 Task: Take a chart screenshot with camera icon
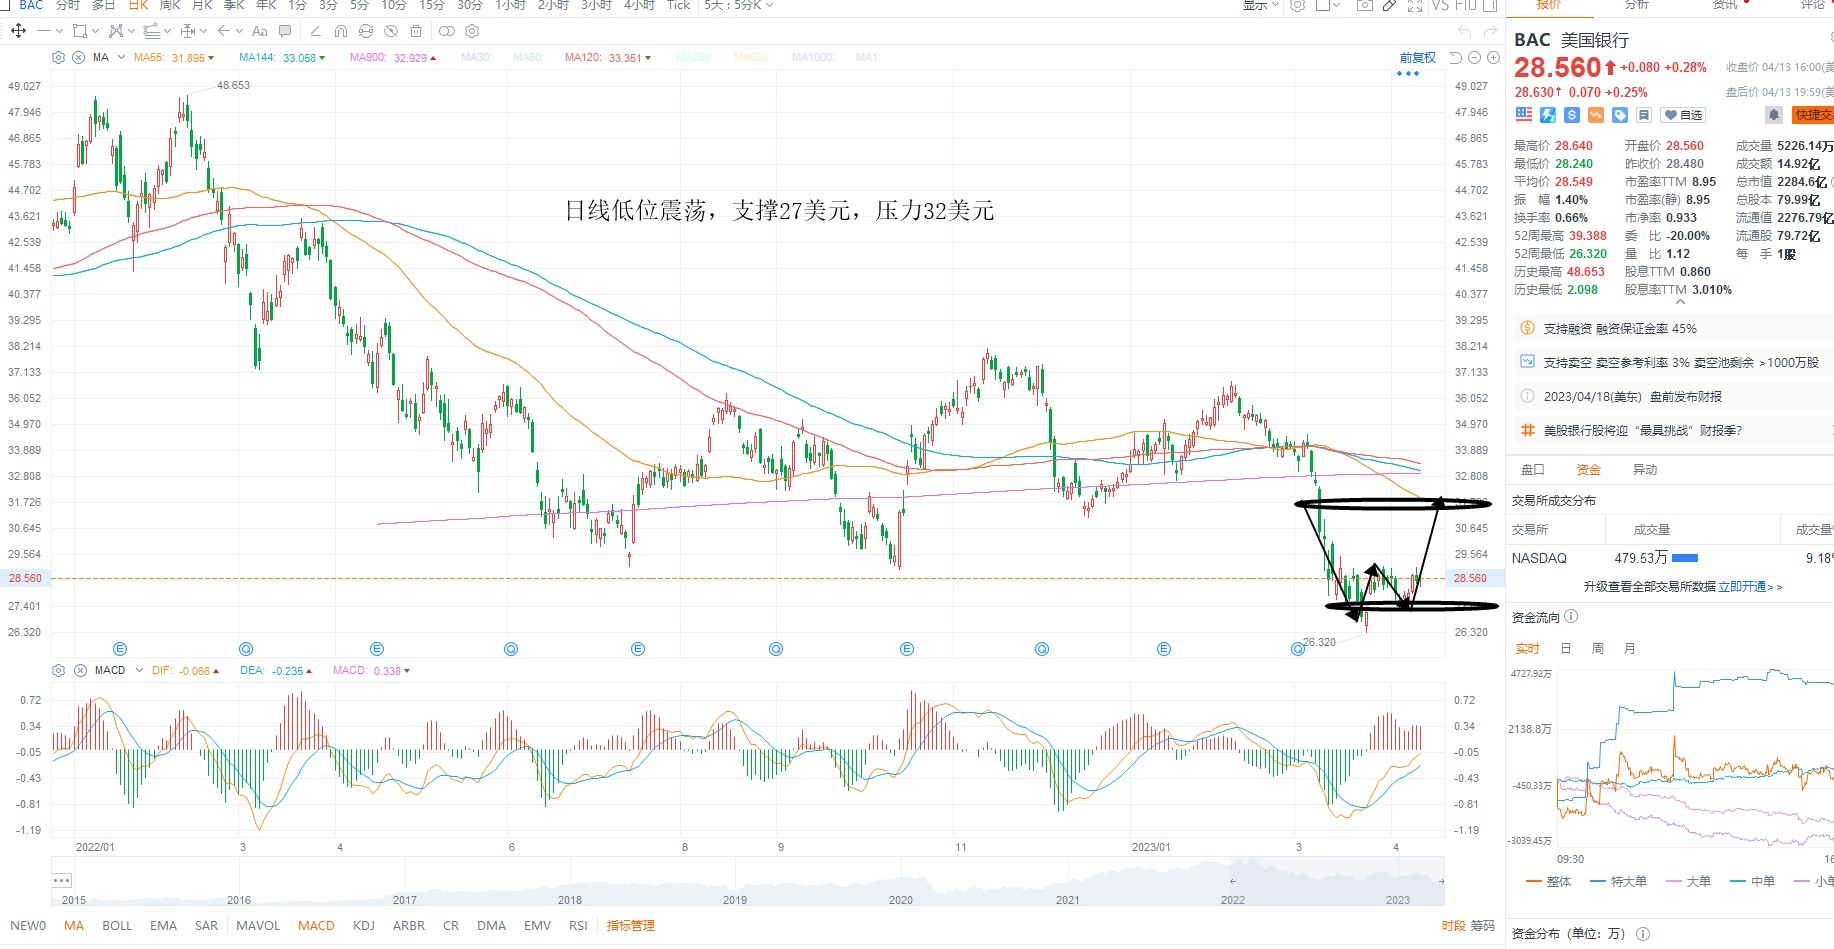[x=1364, y=6]
